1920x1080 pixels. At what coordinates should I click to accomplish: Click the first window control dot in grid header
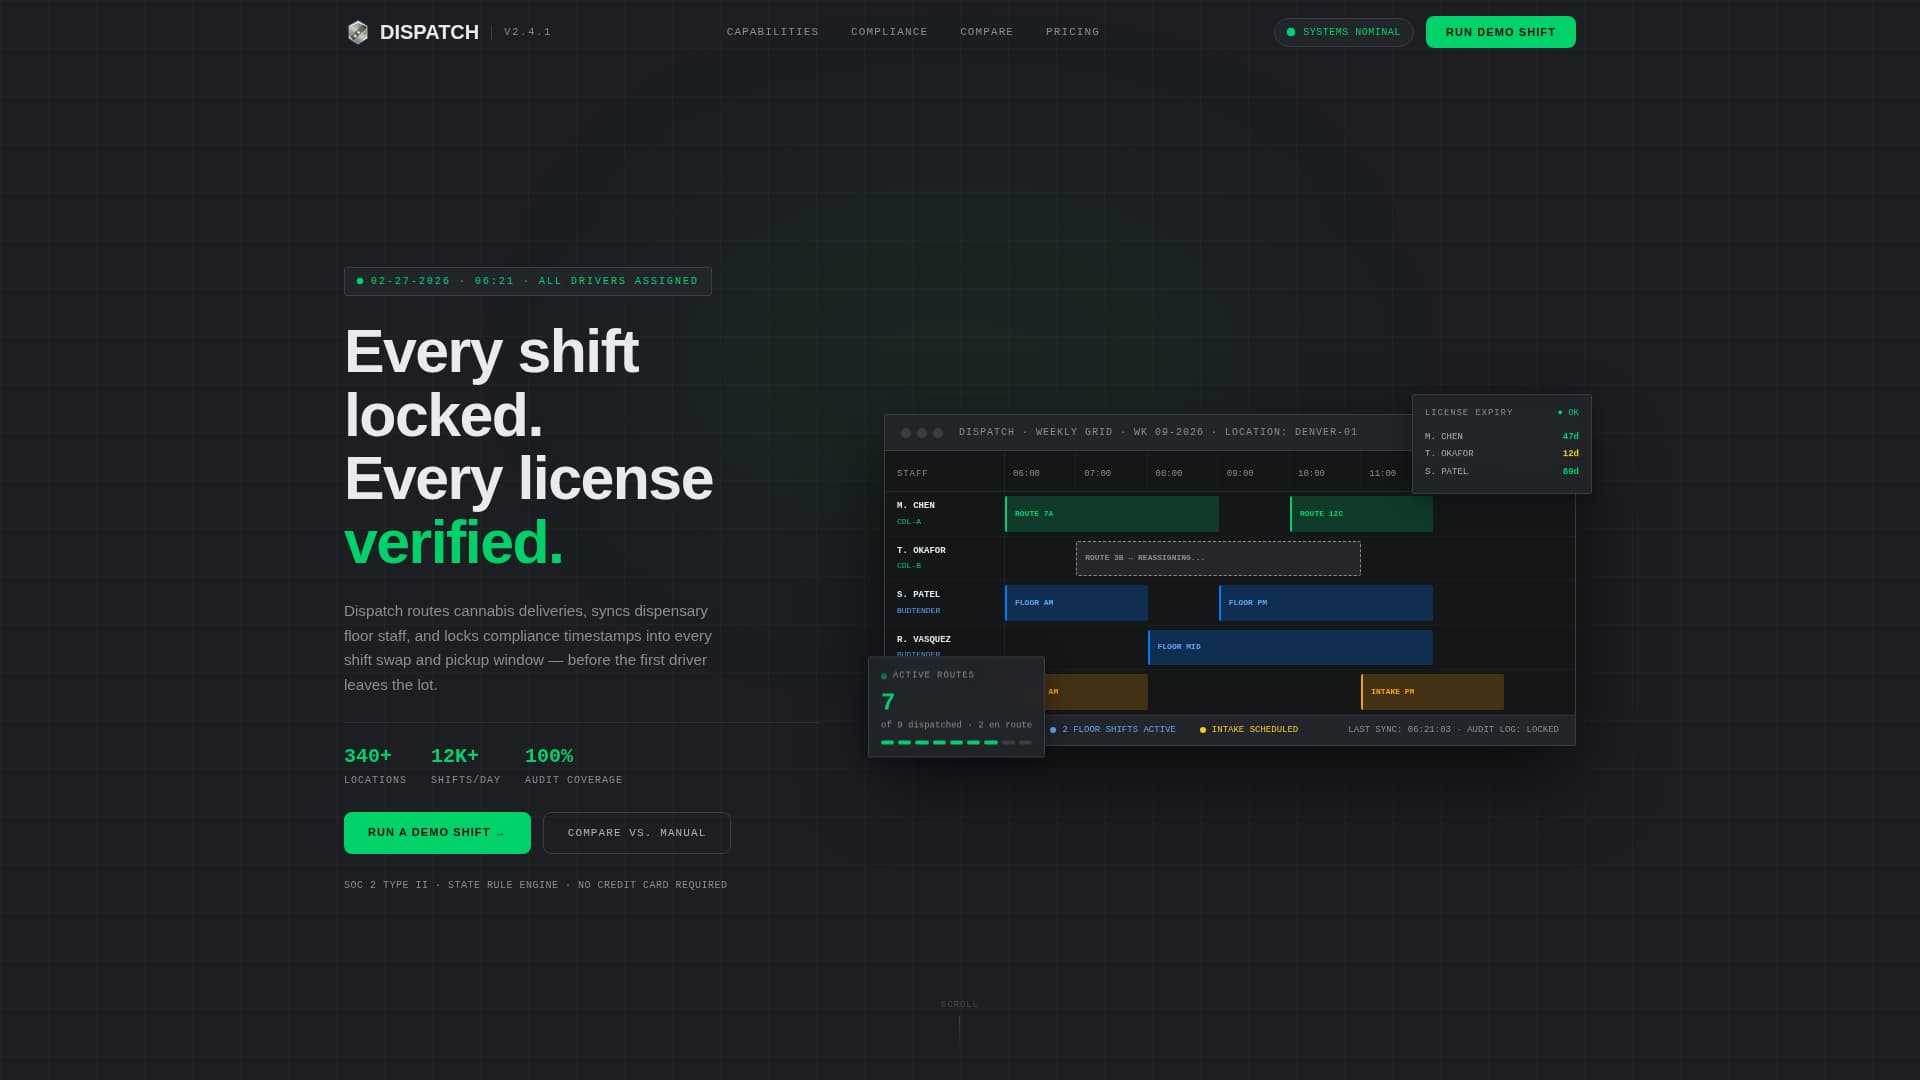tap(906, 433)
